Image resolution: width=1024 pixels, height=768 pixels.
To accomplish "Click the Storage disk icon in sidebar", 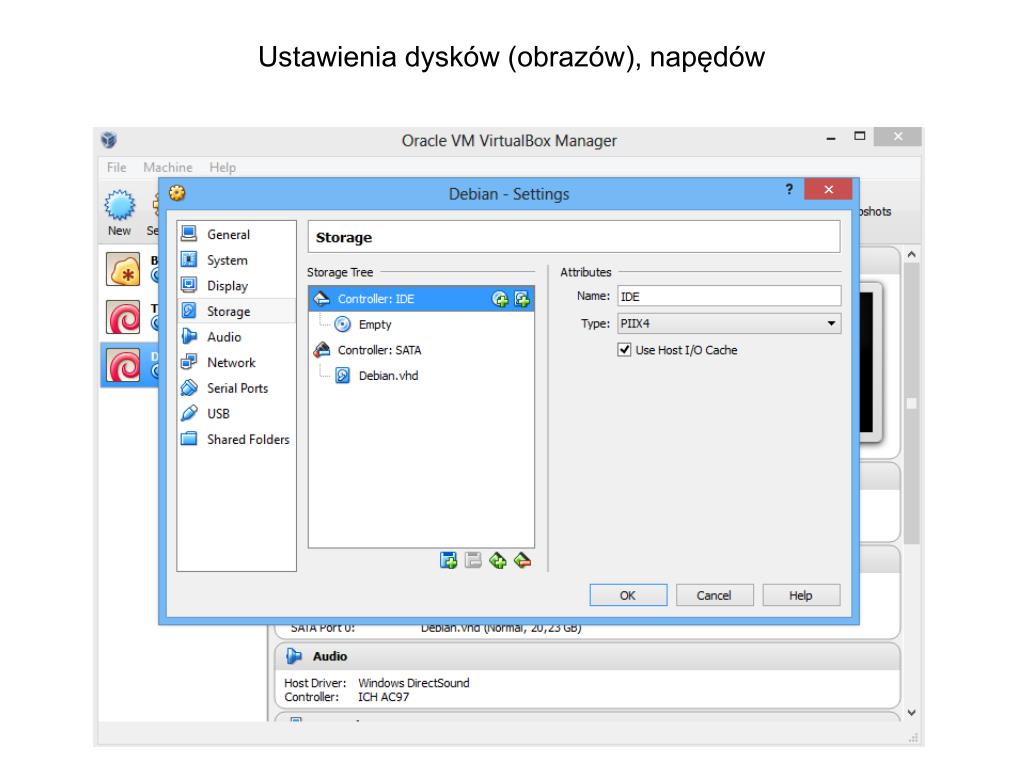I will click(189, 310).
